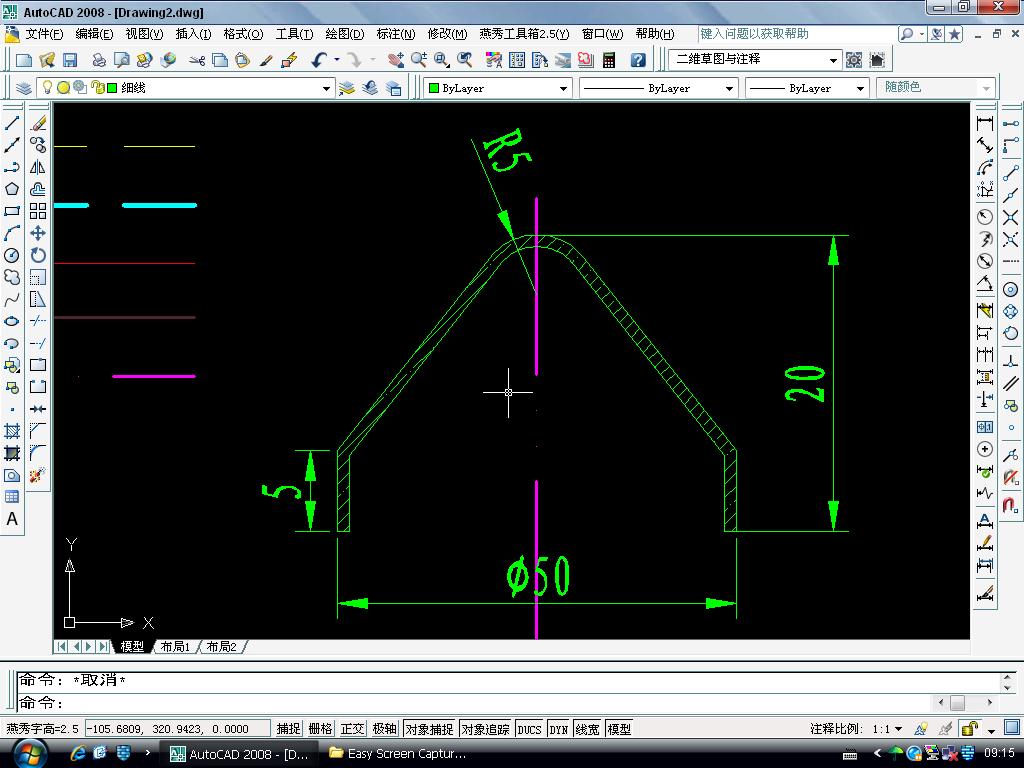
Task: Click the Help question mark icon
Action: pyautogui.click(x=638, y=60)
